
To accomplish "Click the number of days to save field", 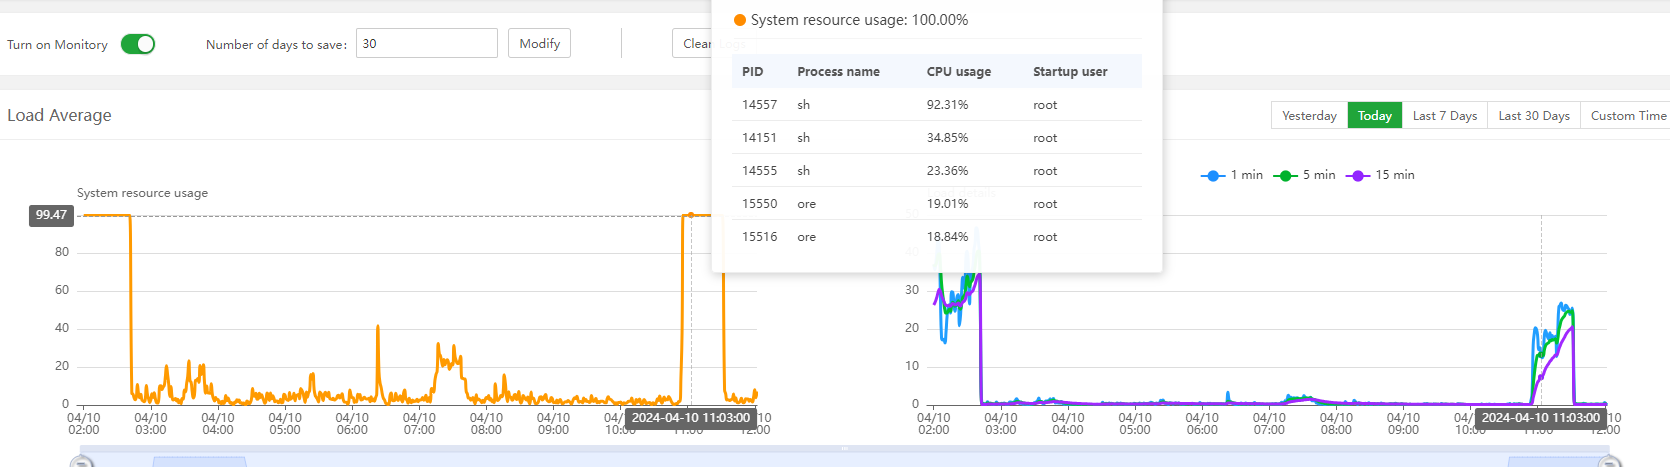I will tap(426, 44).
